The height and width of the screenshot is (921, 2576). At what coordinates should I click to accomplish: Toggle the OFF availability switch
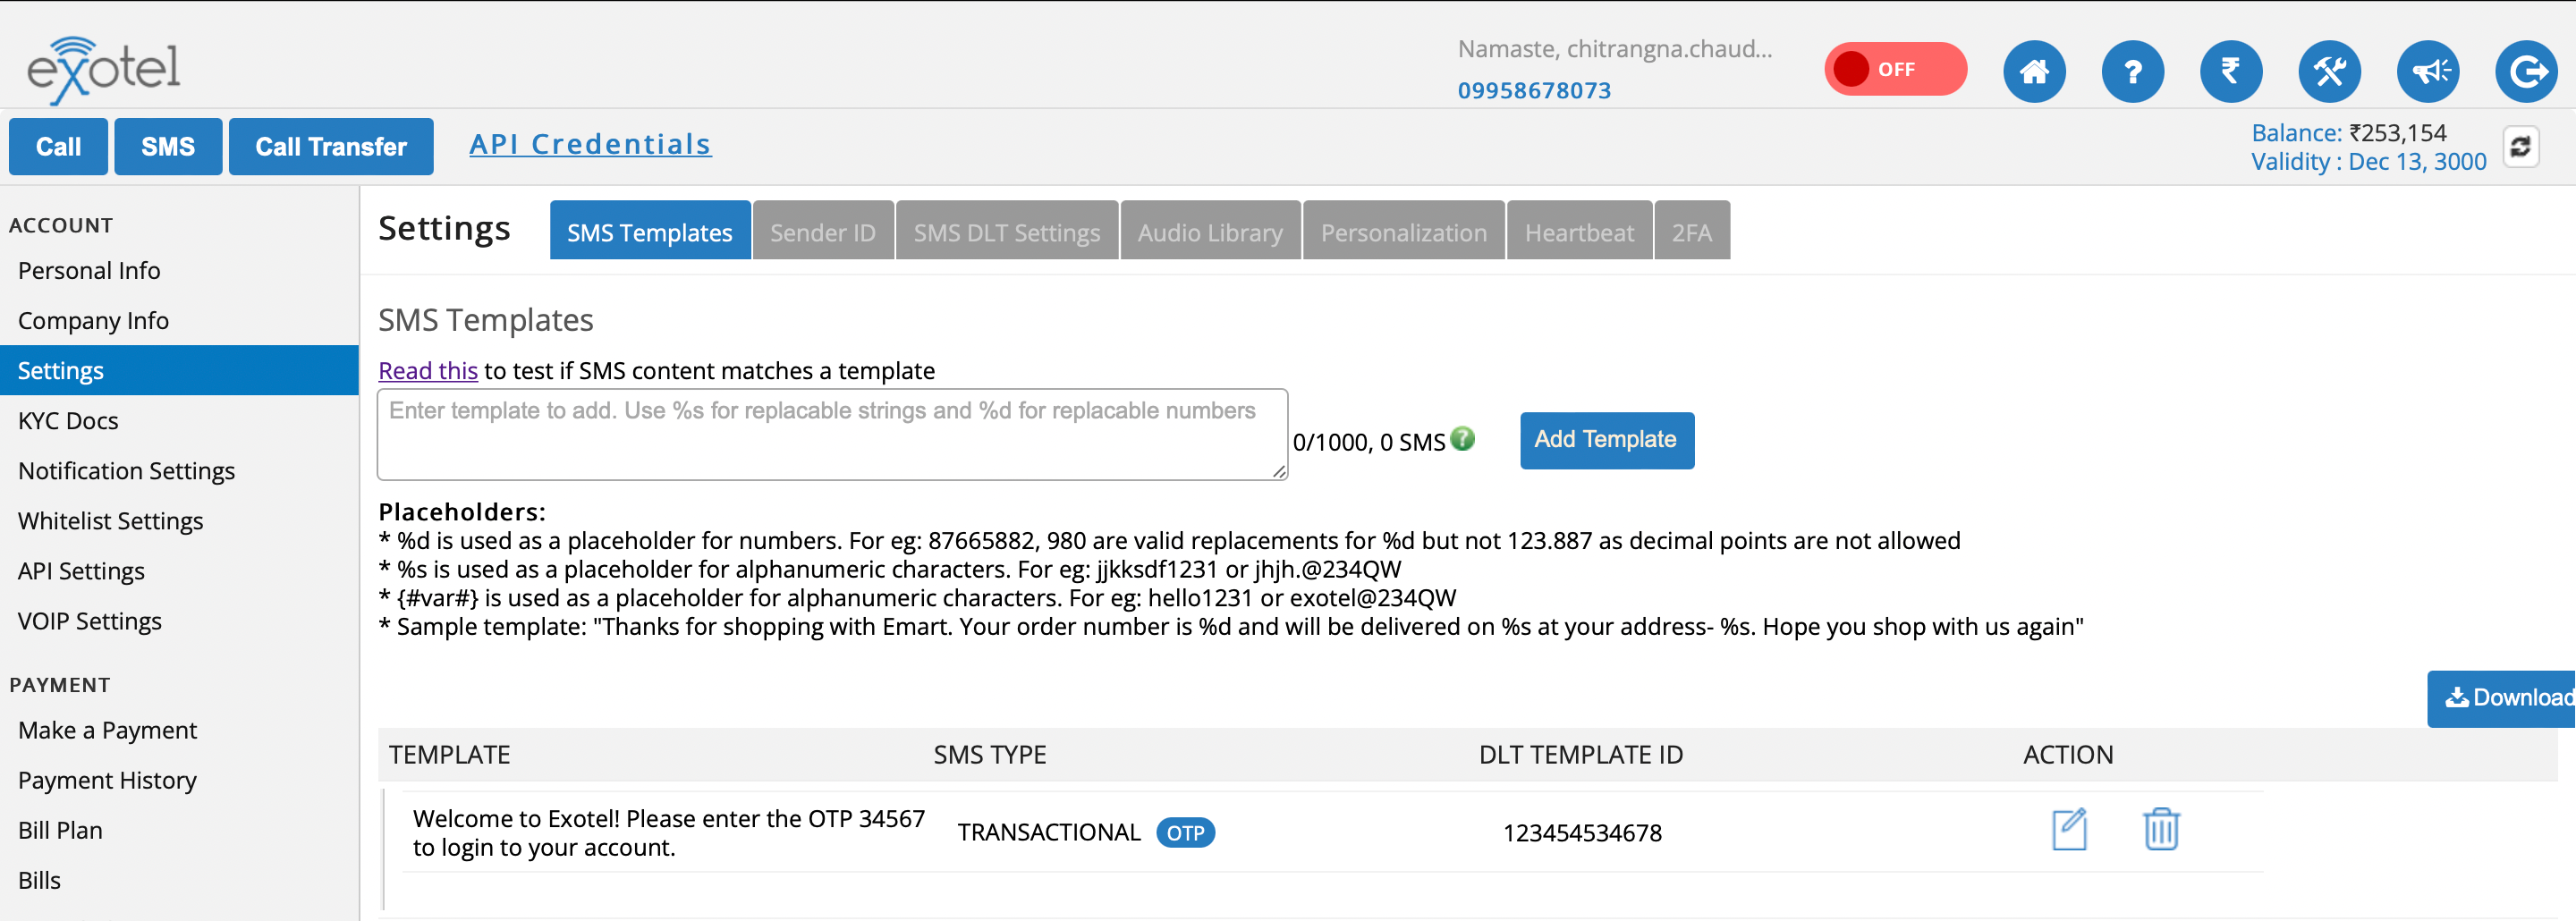click(1895, 69)
